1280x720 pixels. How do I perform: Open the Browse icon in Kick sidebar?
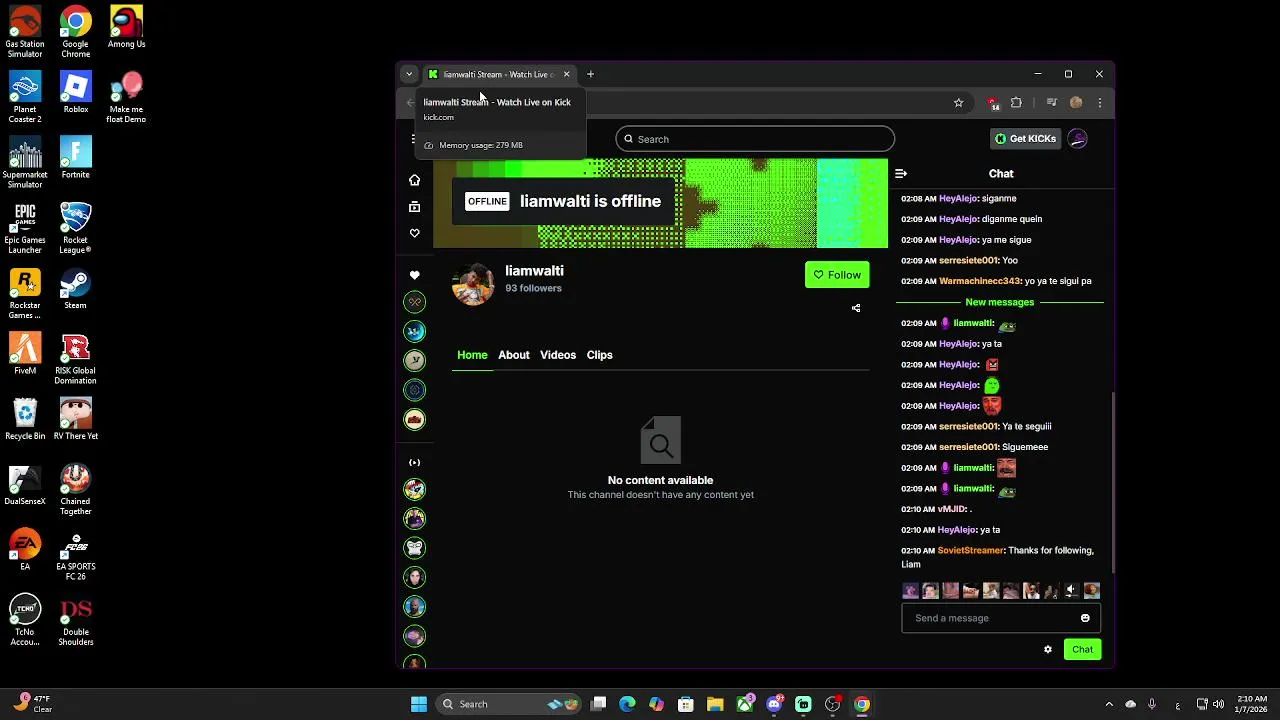(x=414, y=207)
